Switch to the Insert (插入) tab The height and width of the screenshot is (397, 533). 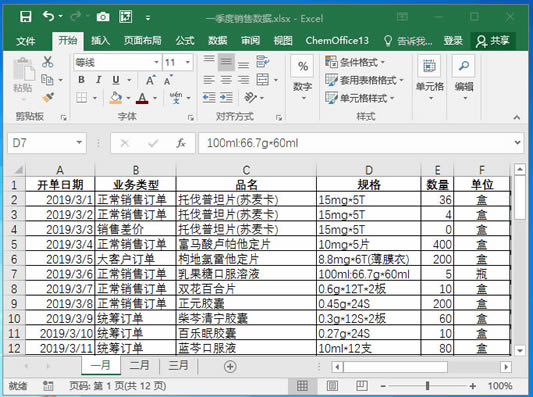pyautogui.click(x=101, y=41)
